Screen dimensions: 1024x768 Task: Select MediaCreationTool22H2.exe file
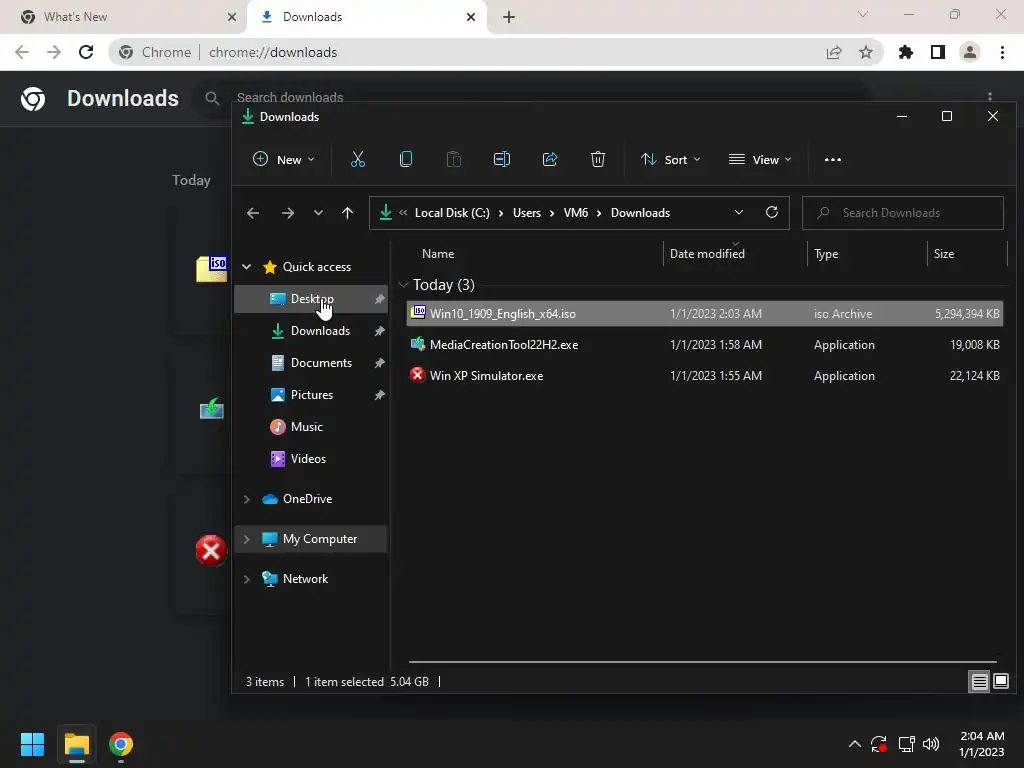pyautogui.click(x=705, y=345)
